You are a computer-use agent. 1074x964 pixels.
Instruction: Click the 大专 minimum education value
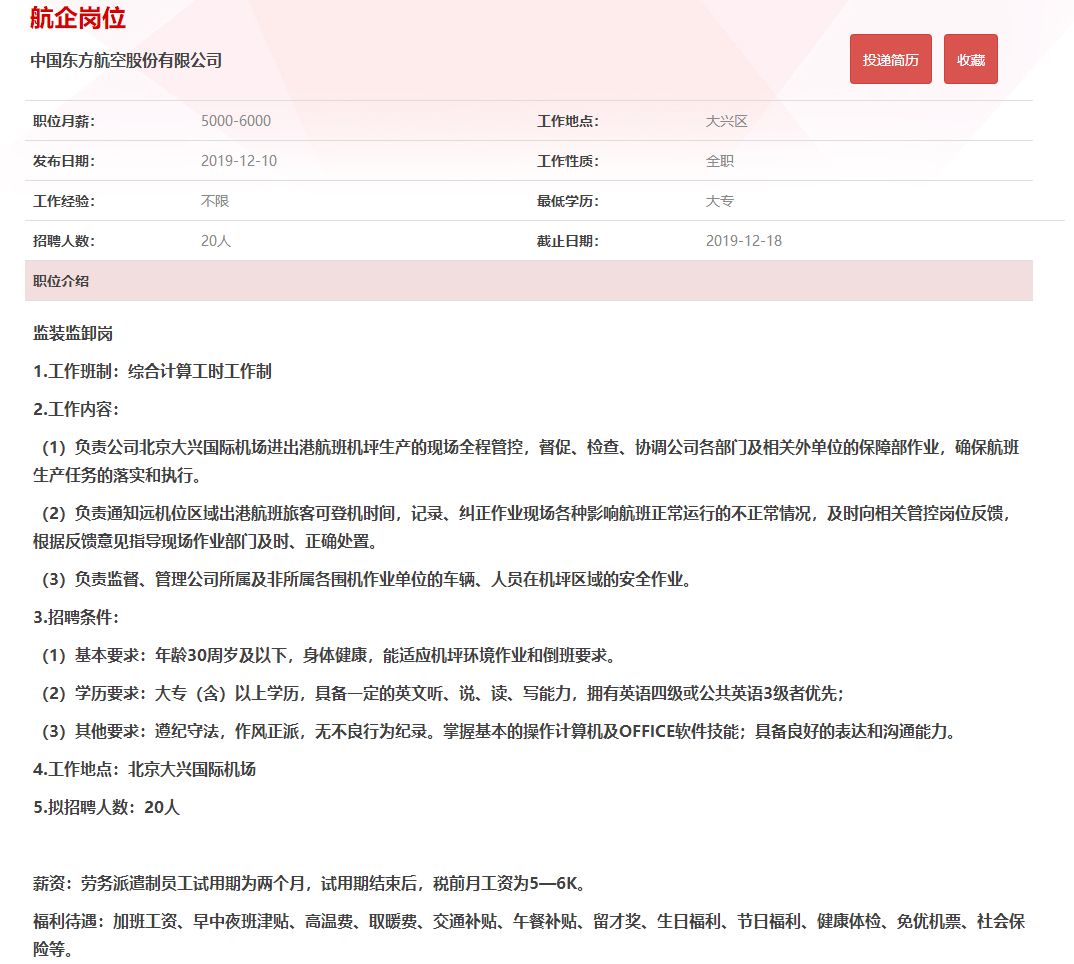point(720,201)
